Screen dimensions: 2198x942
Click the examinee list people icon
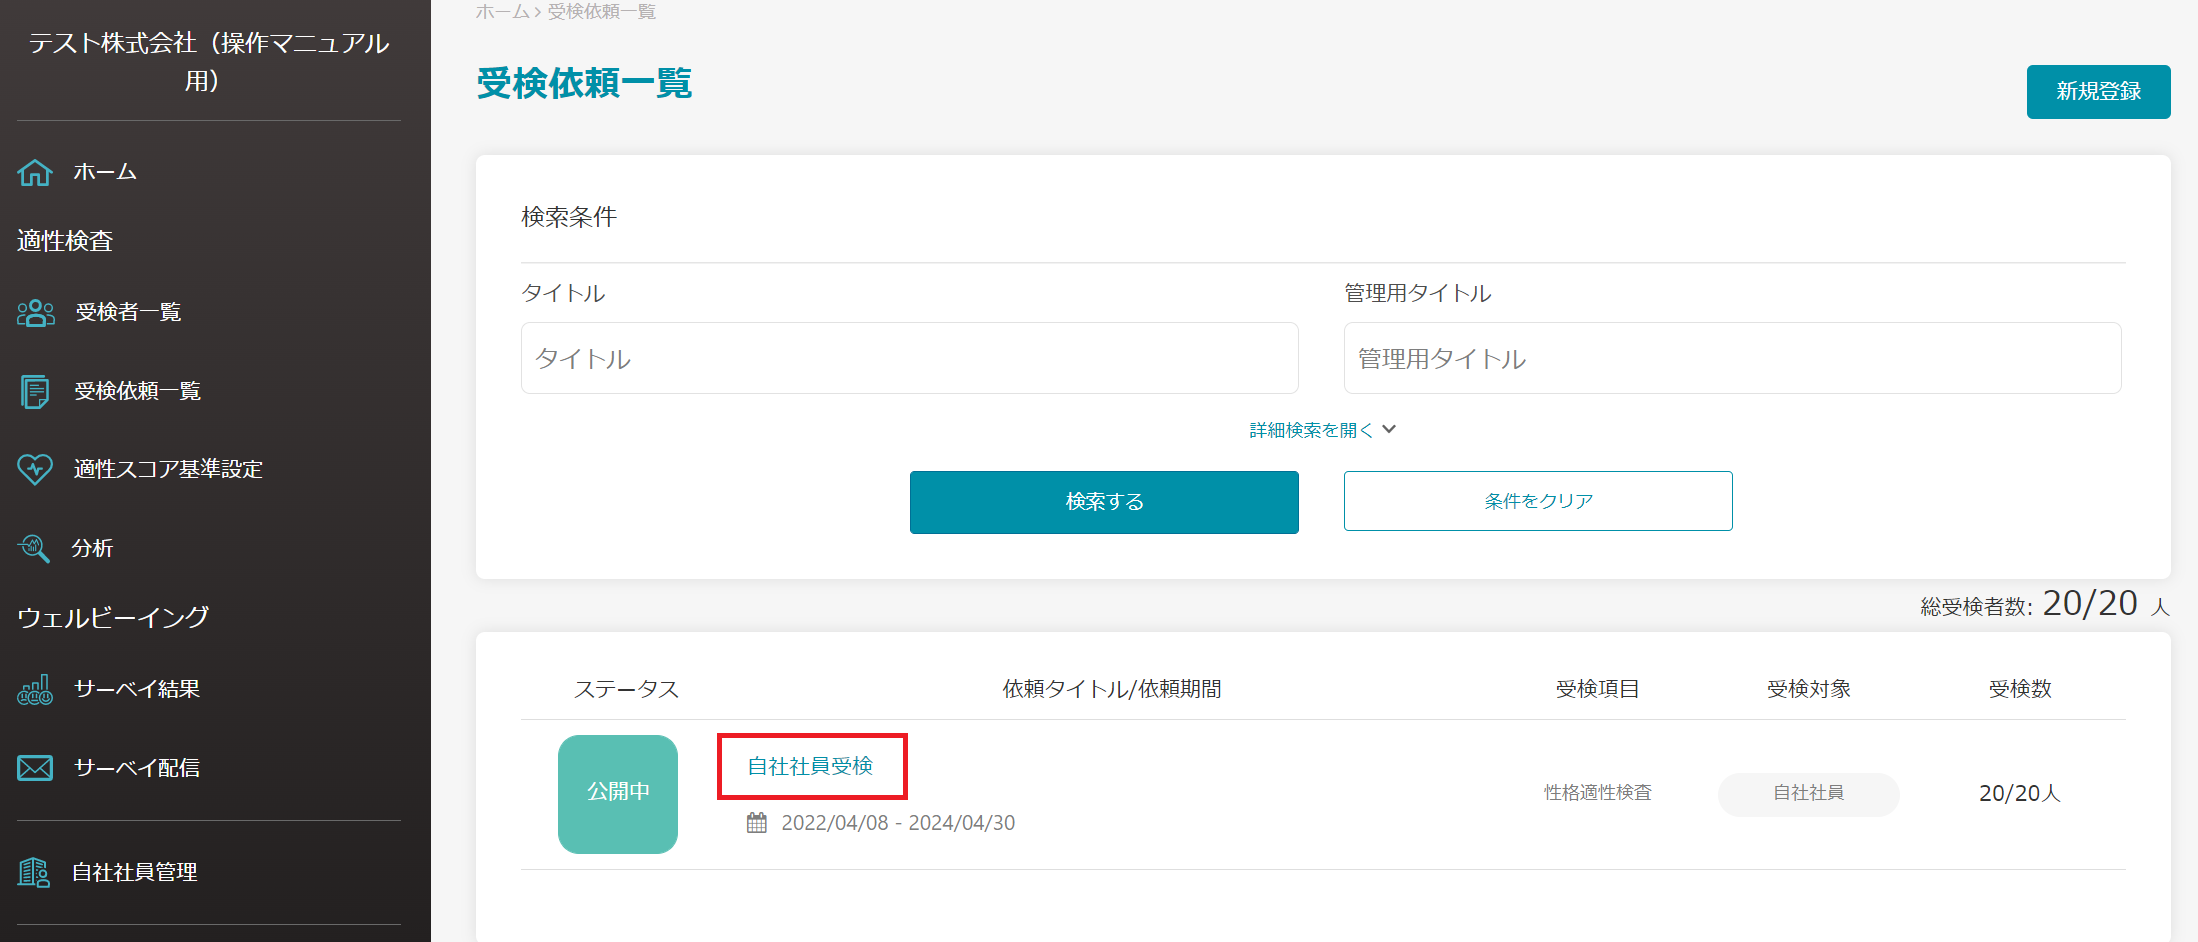coord(35,313)
